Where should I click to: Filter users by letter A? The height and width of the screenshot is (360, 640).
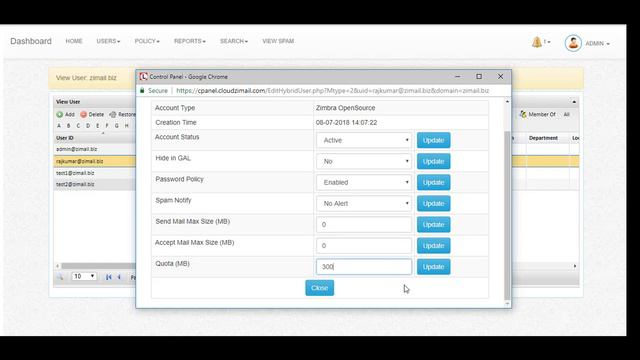pyautogui.click(x=59, y=126)
